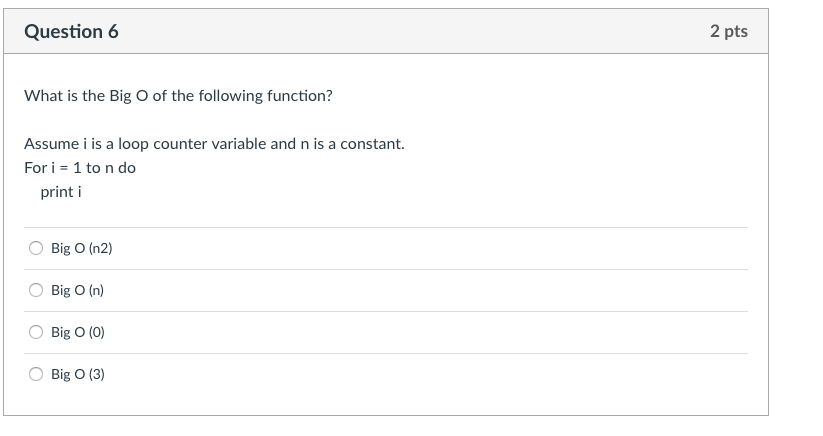Click the word "function?" in the question
The width and height of the screenshot is (823, 436).
[x=300, y=96]
